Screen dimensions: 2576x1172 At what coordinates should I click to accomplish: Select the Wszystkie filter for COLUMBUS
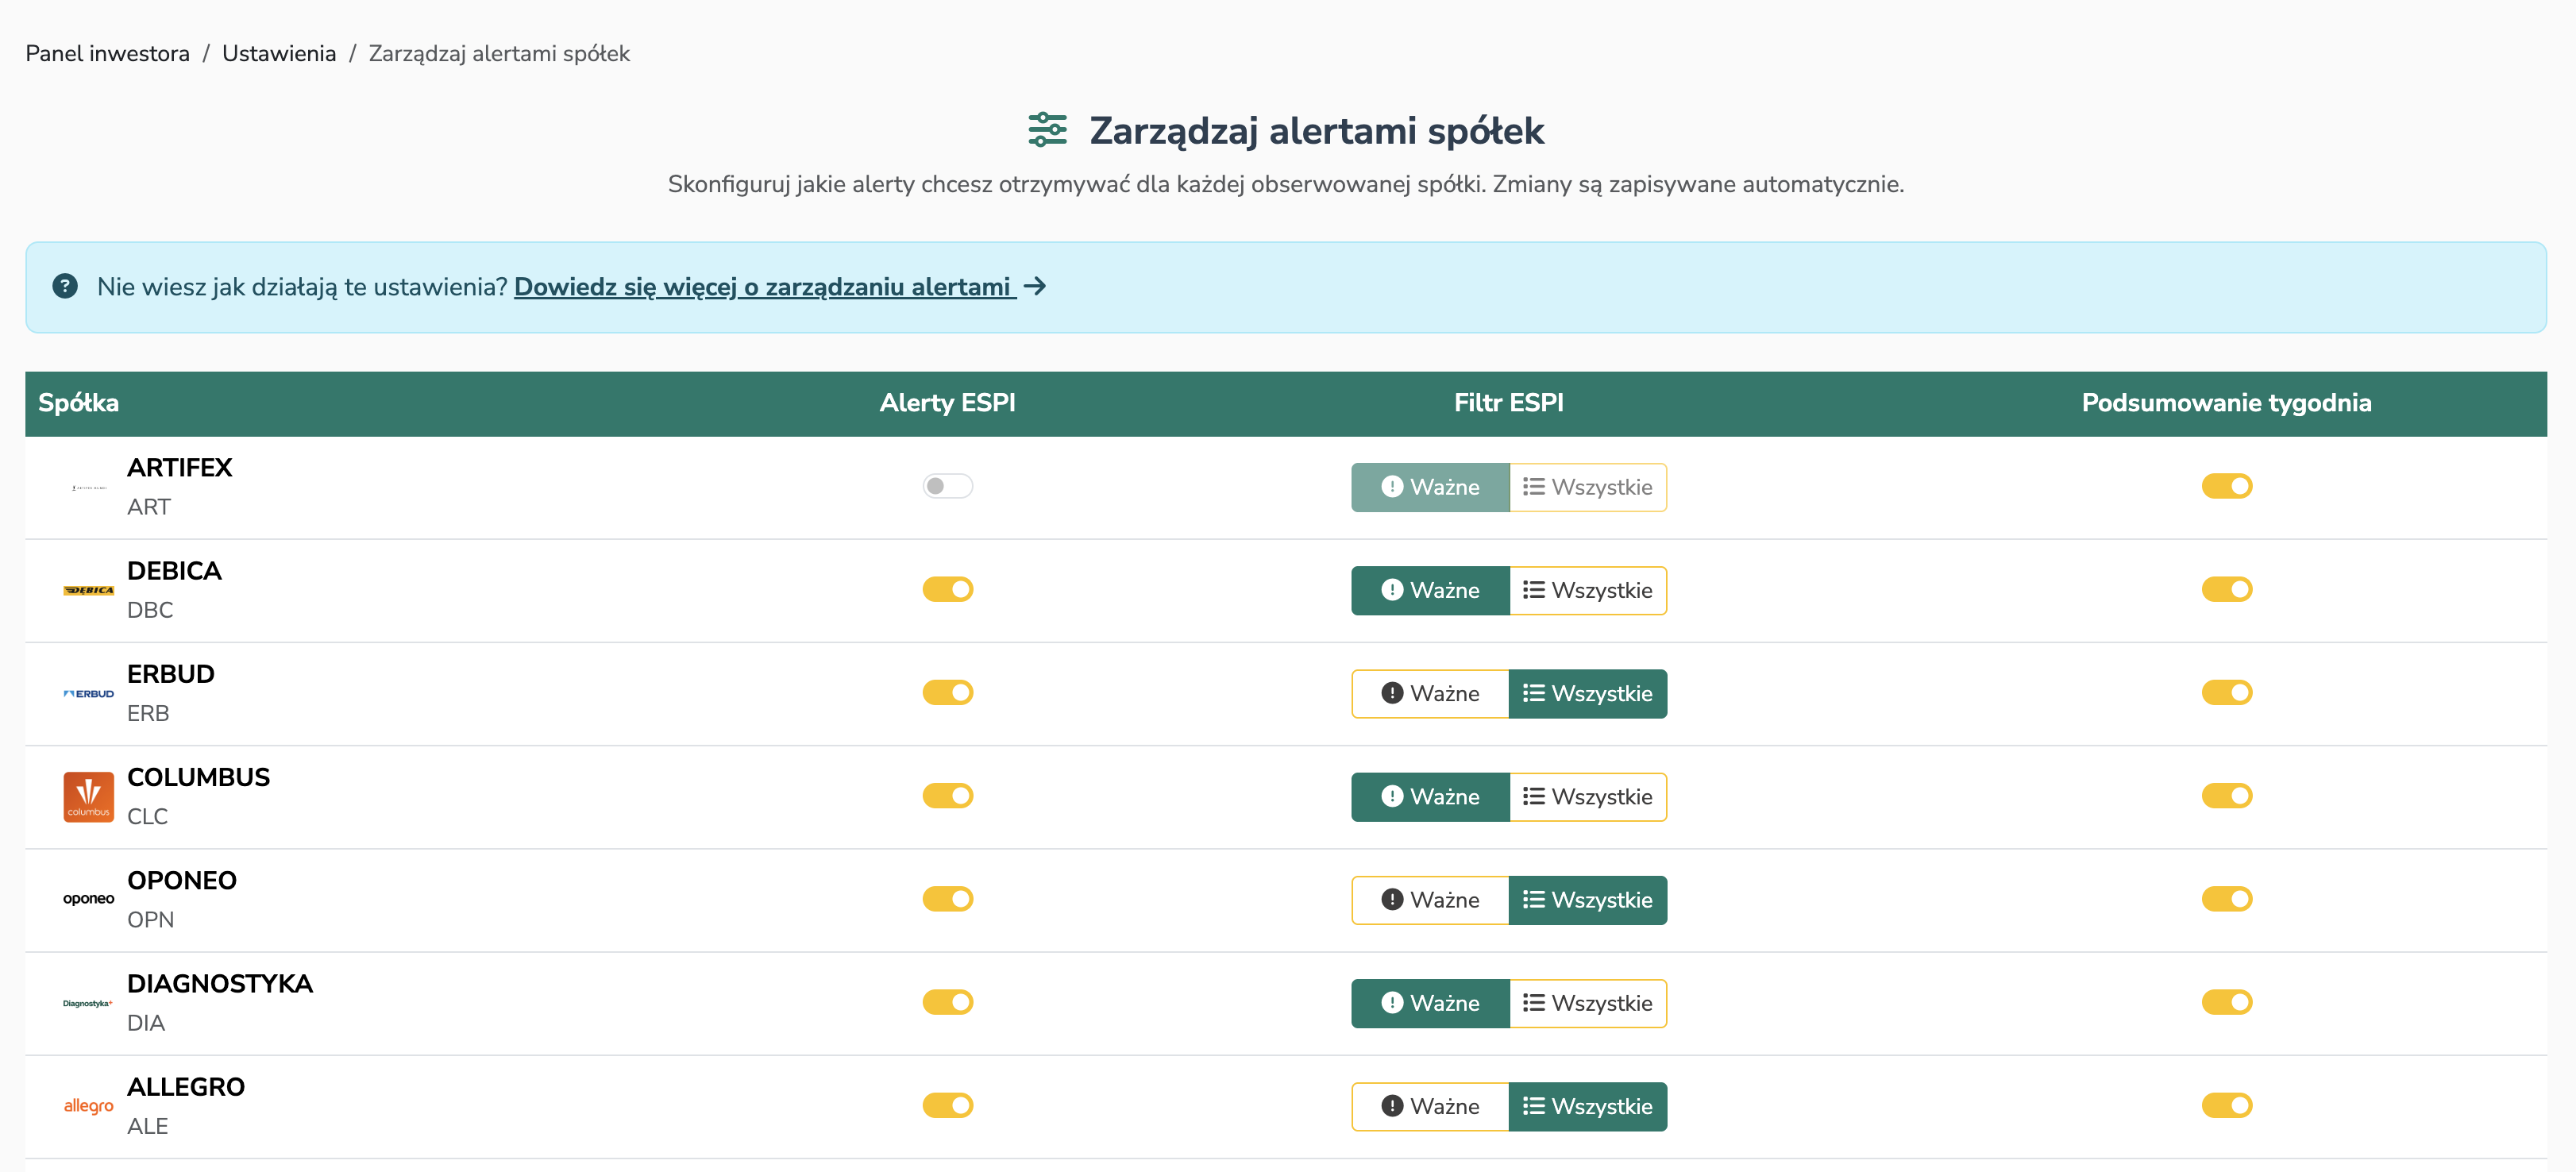(1588, 796)
